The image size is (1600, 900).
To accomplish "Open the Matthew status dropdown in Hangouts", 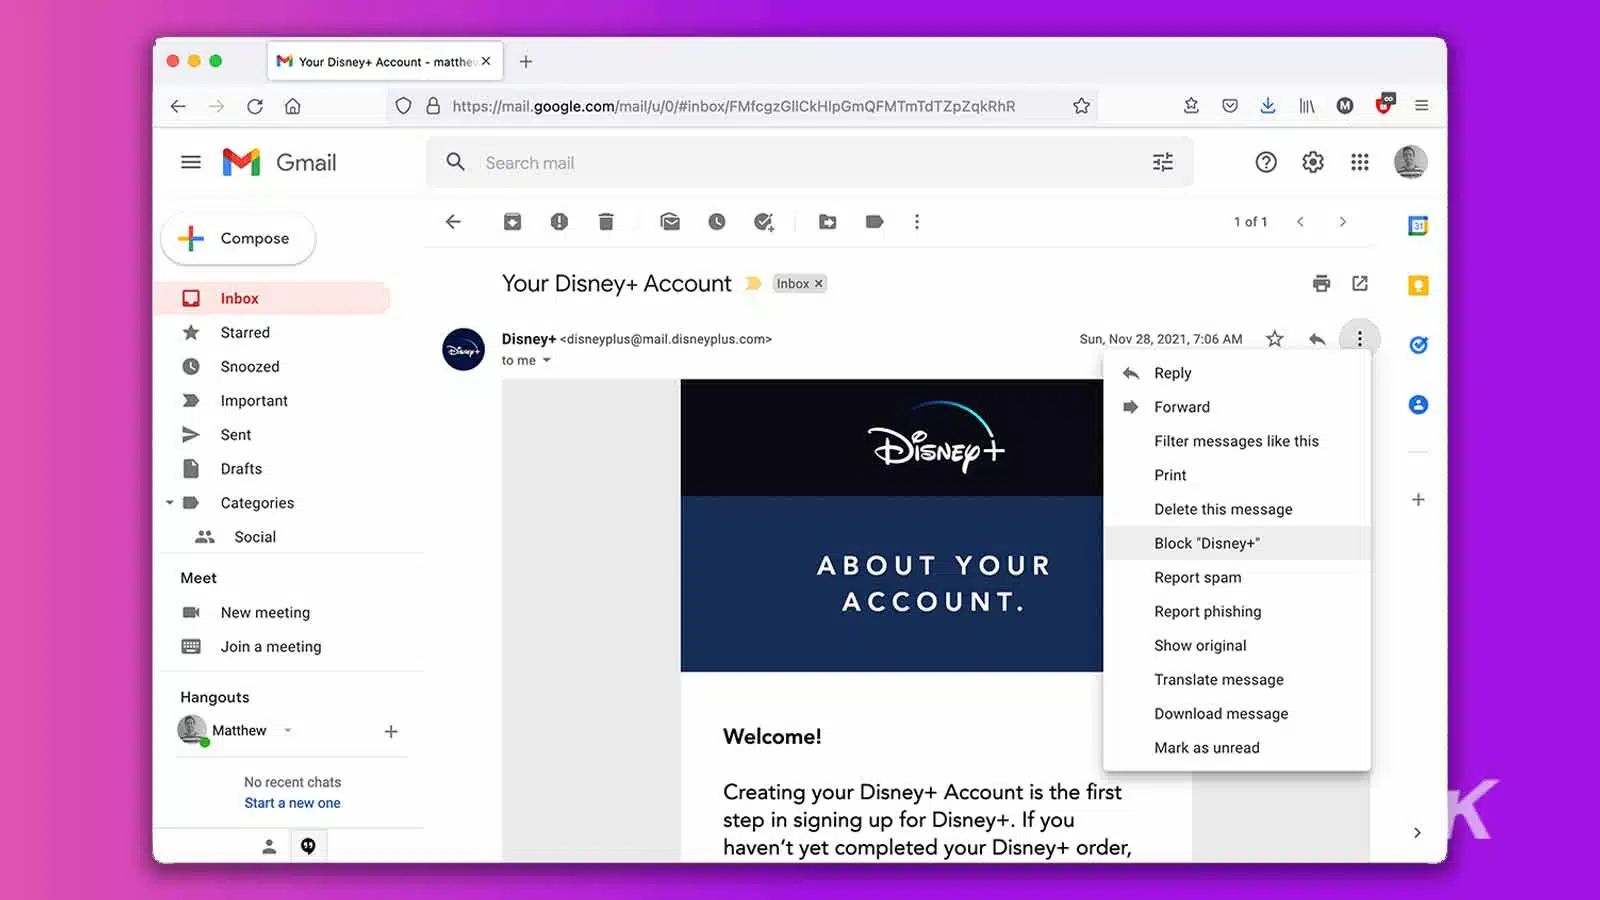I will tap(286, 730).
